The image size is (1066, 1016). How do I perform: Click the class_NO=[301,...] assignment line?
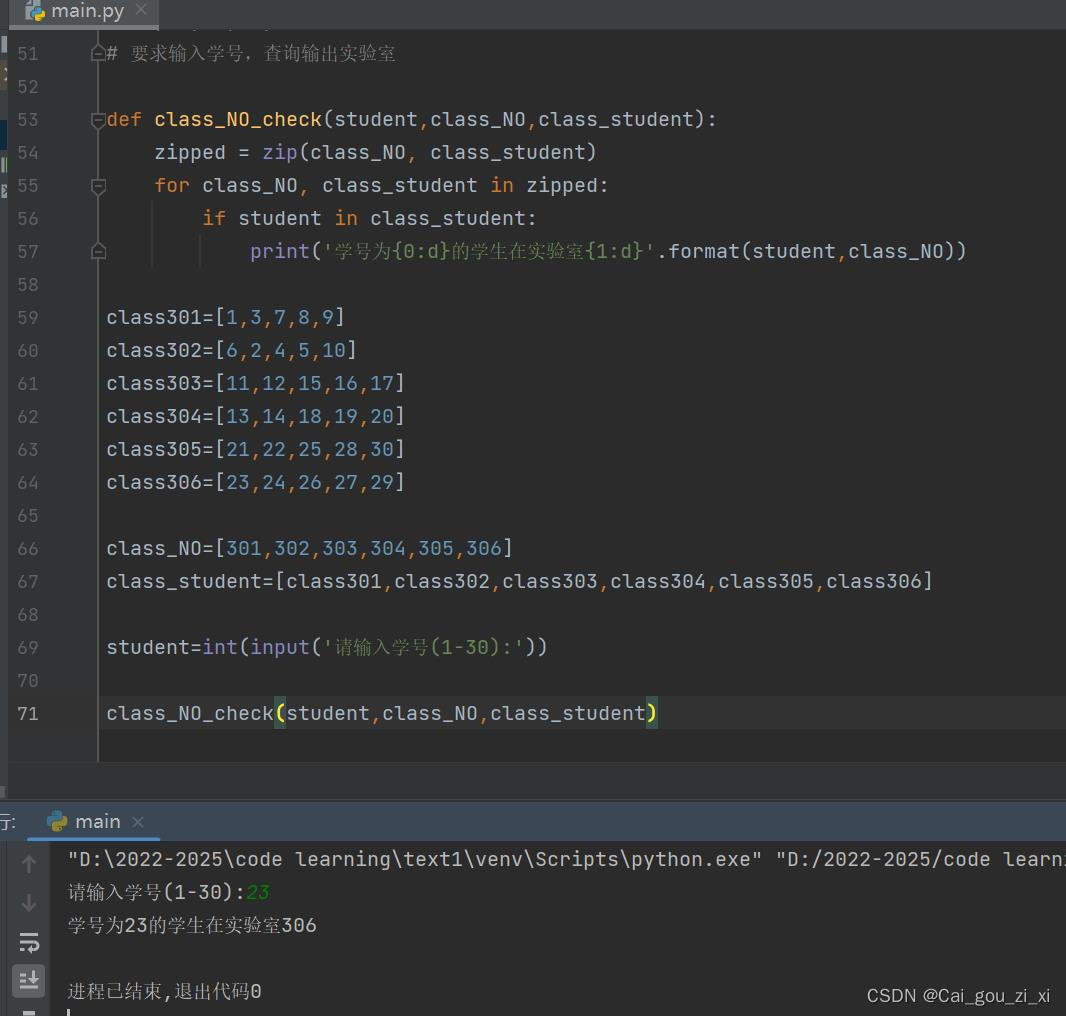(x=309, y=548)
